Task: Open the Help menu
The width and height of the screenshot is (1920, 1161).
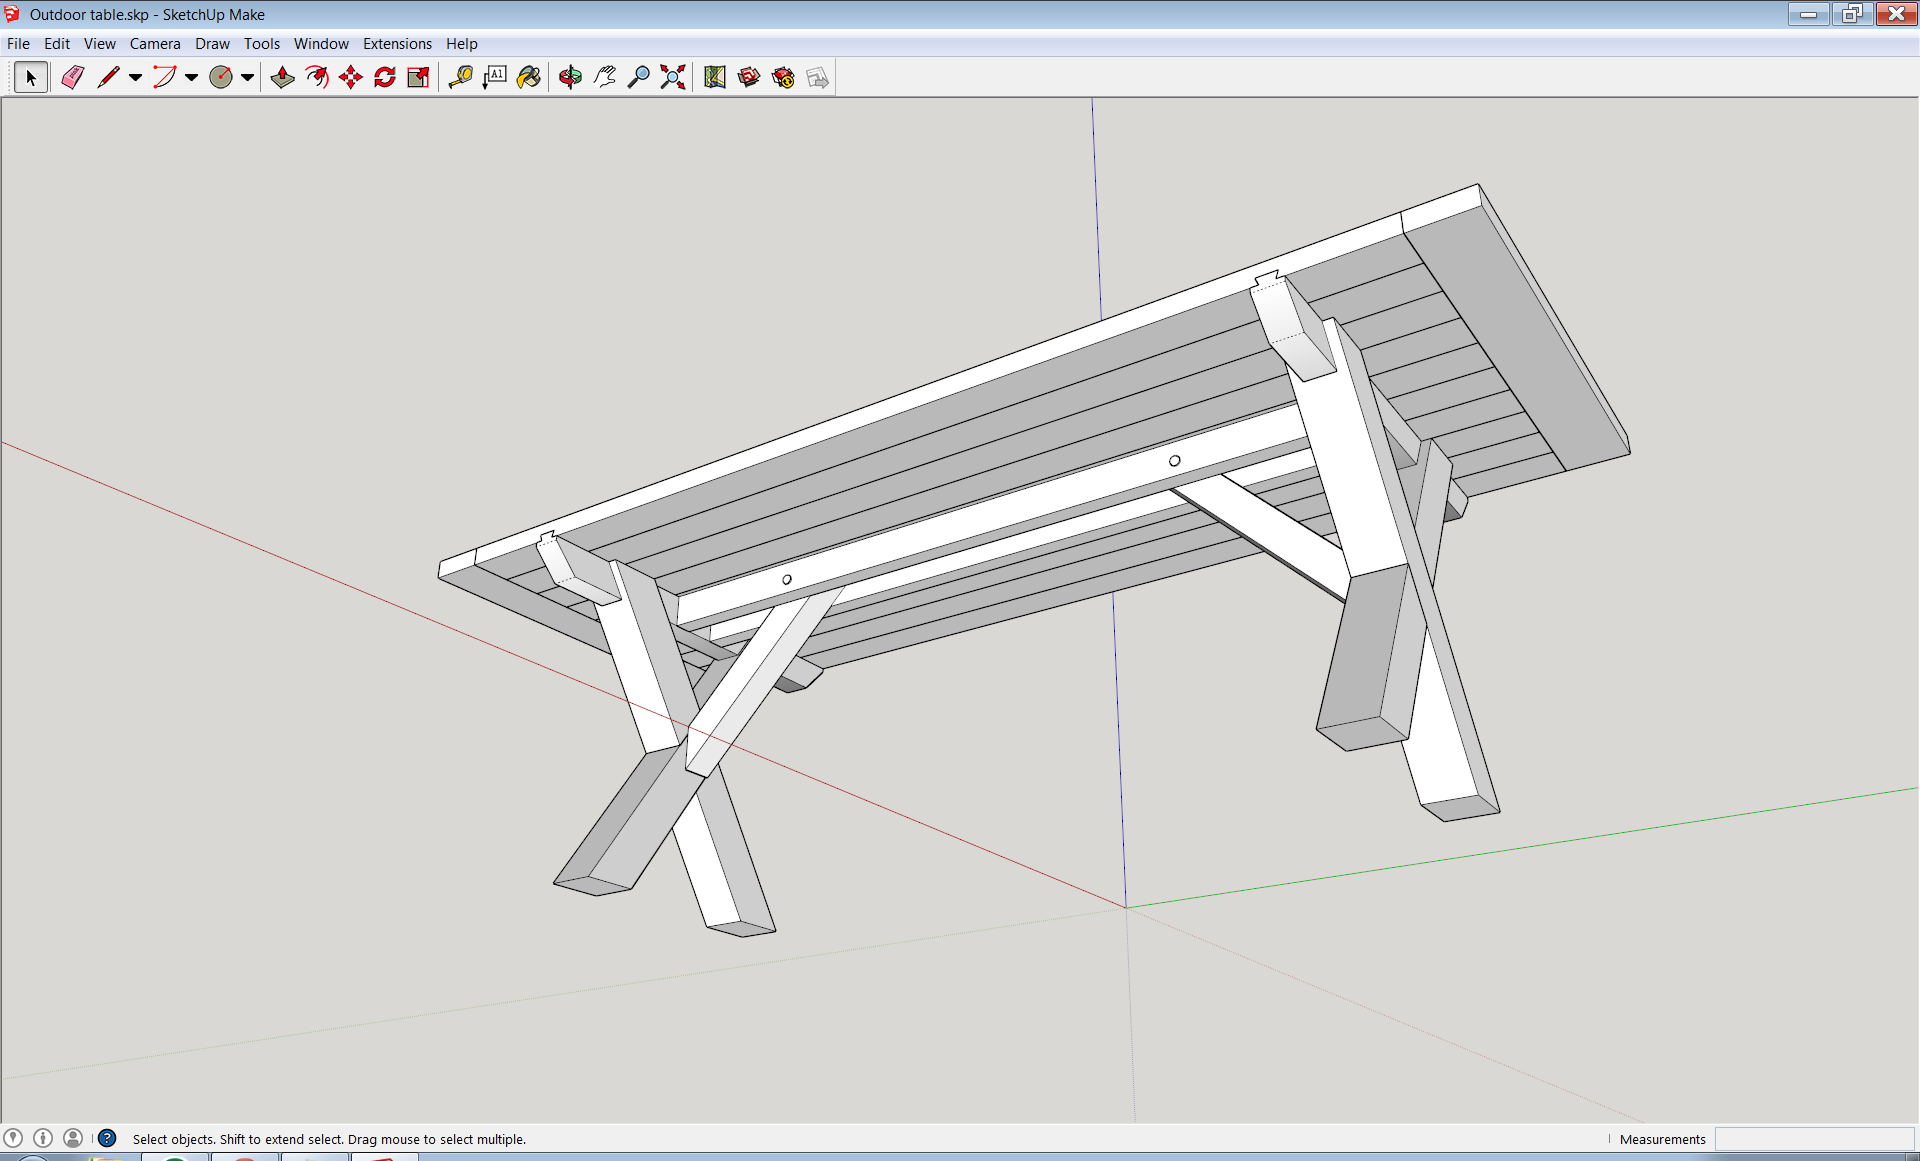Action: click(462, 44)
